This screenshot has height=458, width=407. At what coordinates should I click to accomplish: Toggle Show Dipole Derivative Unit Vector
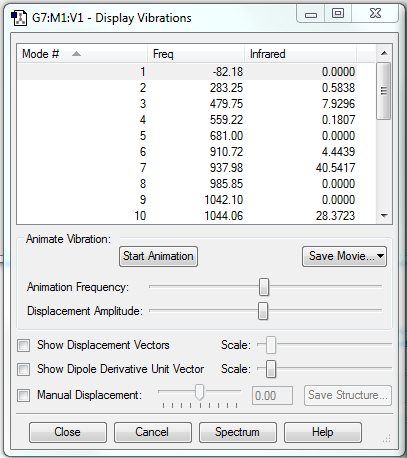point(24,369)
